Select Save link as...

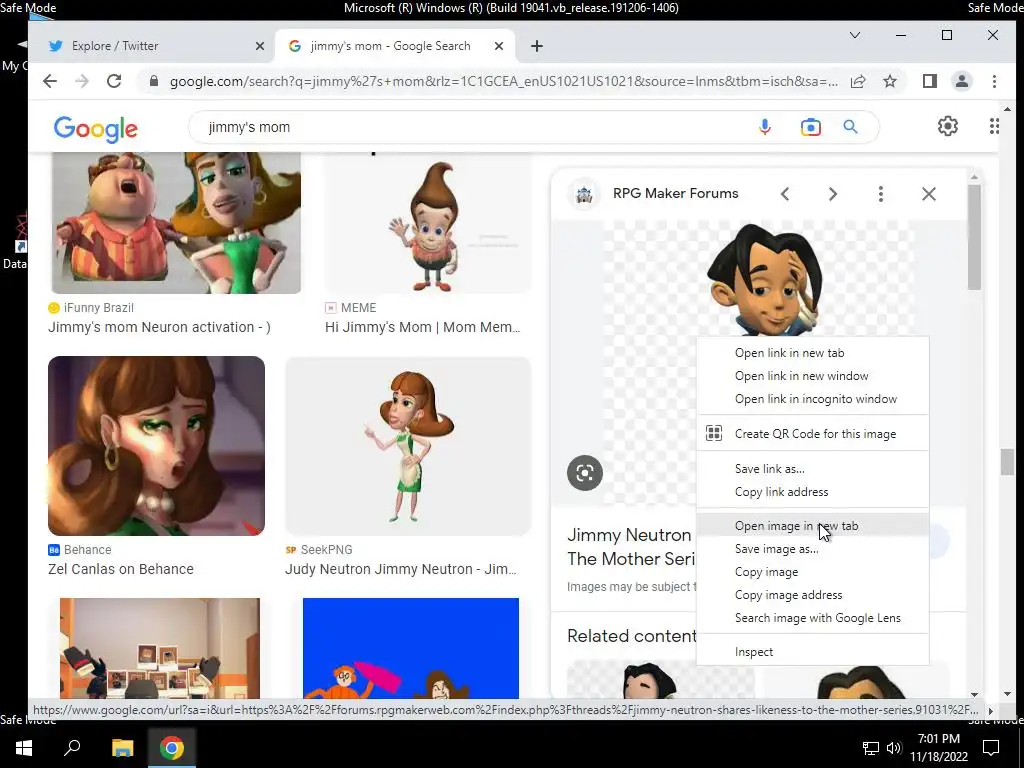tap(812, 469)
